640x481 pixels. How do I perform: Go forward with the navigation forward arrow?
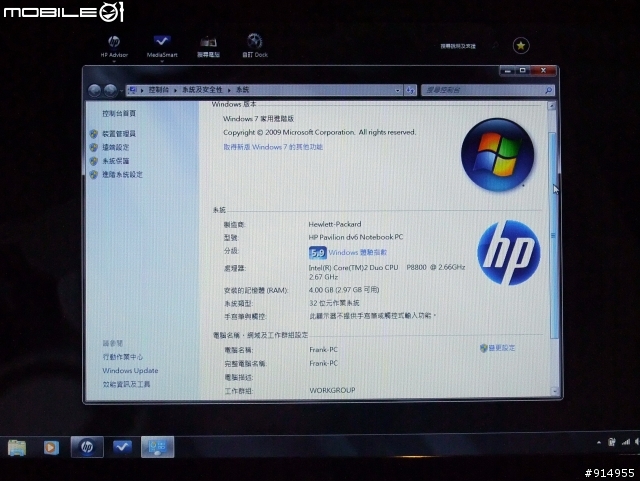tap(110, 90)
